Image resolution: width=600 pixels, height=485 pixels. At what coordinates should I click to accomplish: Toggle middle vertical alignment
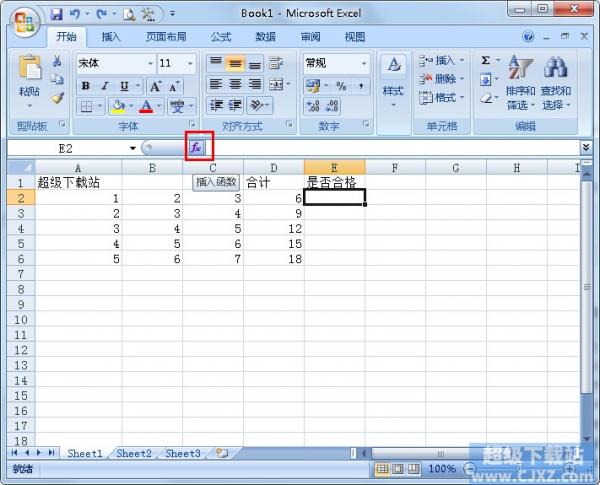[x=235, y=63]
